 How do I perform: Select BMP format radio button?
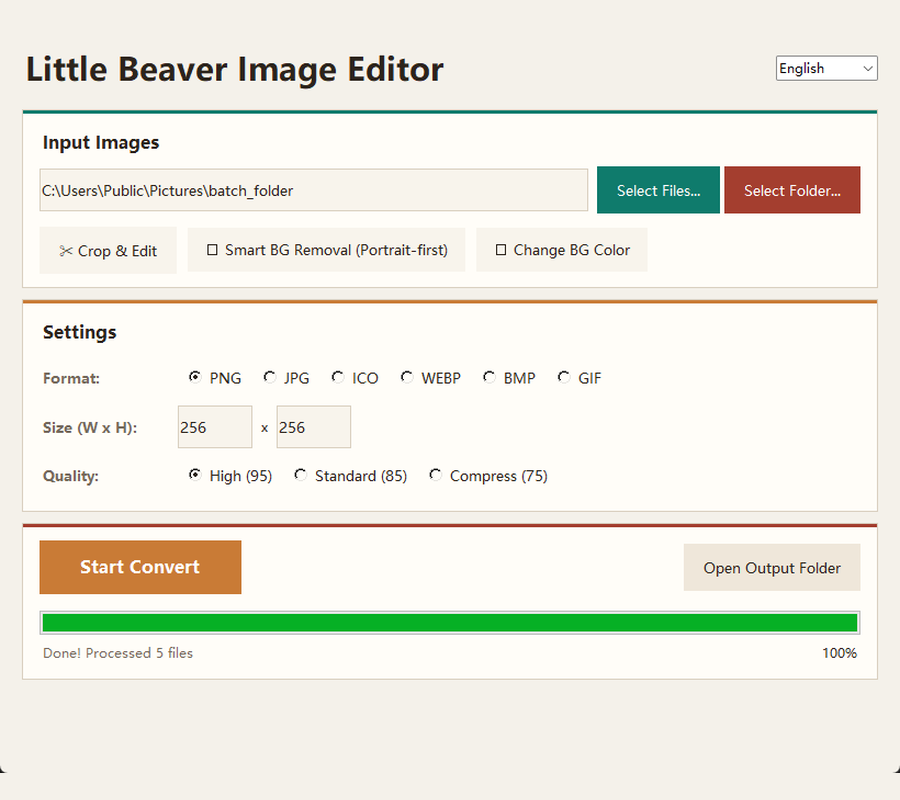[x=489, y=377]
